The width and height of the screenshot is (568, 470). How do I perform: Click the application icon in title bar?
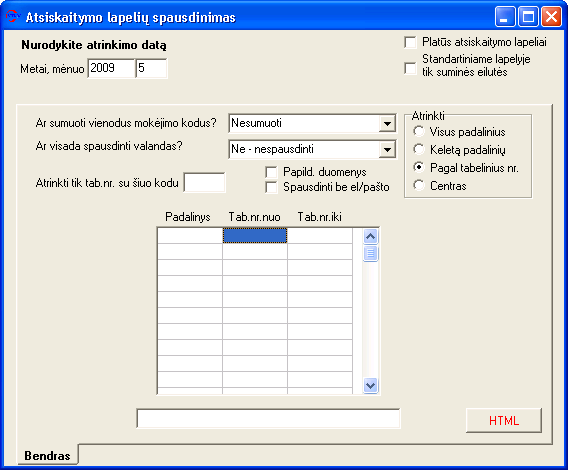[x=13, y=17]
